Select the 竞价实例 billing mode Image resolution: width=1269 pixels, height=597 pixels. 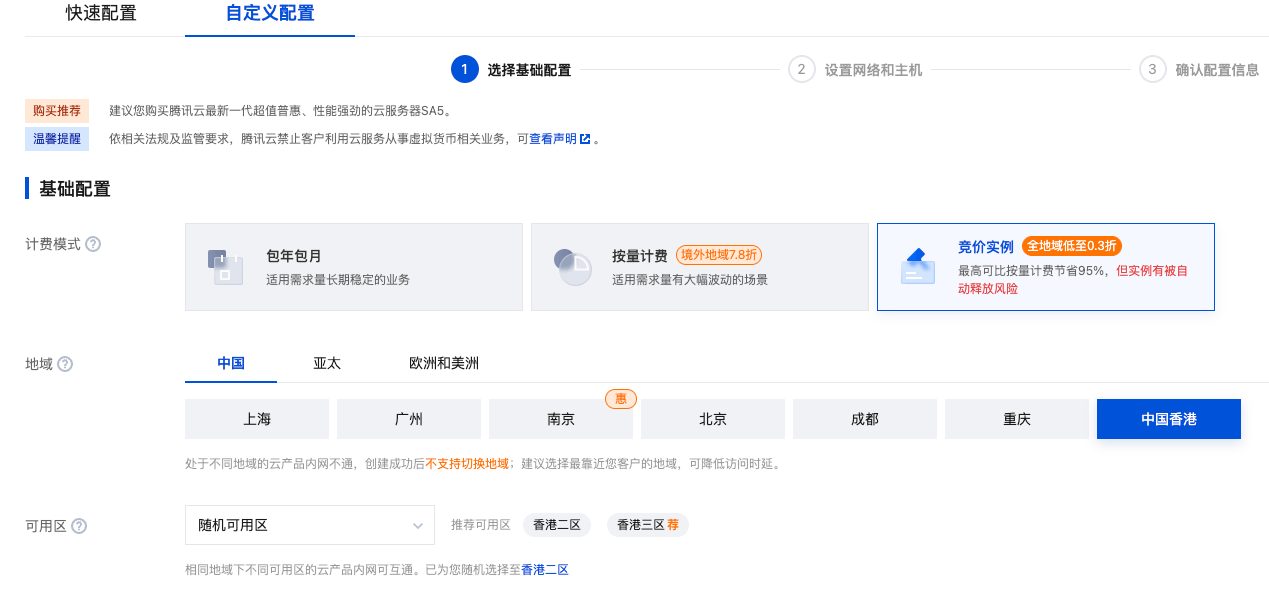coord(1046,267)
